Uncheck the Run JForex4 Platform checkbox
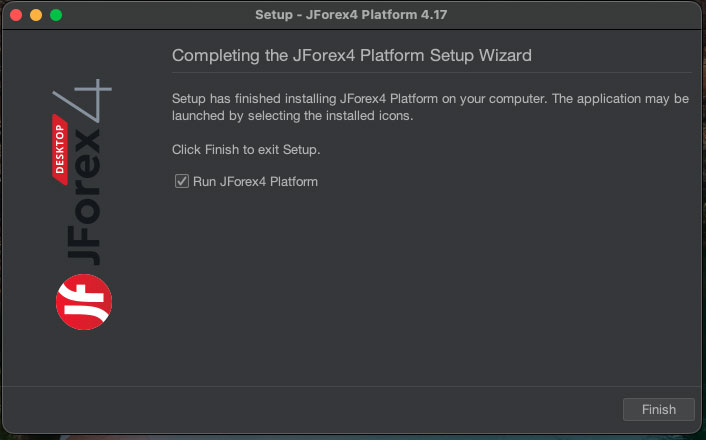 (x=182, y=181)
